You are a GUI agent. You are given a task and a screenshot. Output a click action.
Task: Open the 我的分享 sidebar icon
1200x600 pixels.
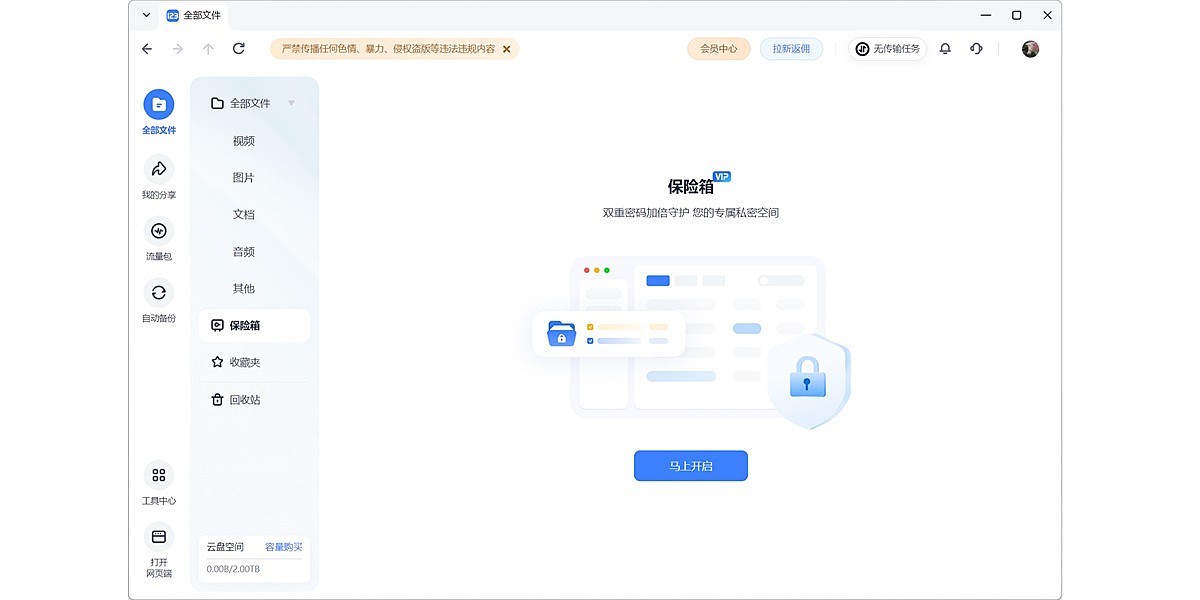click(158, 169)
